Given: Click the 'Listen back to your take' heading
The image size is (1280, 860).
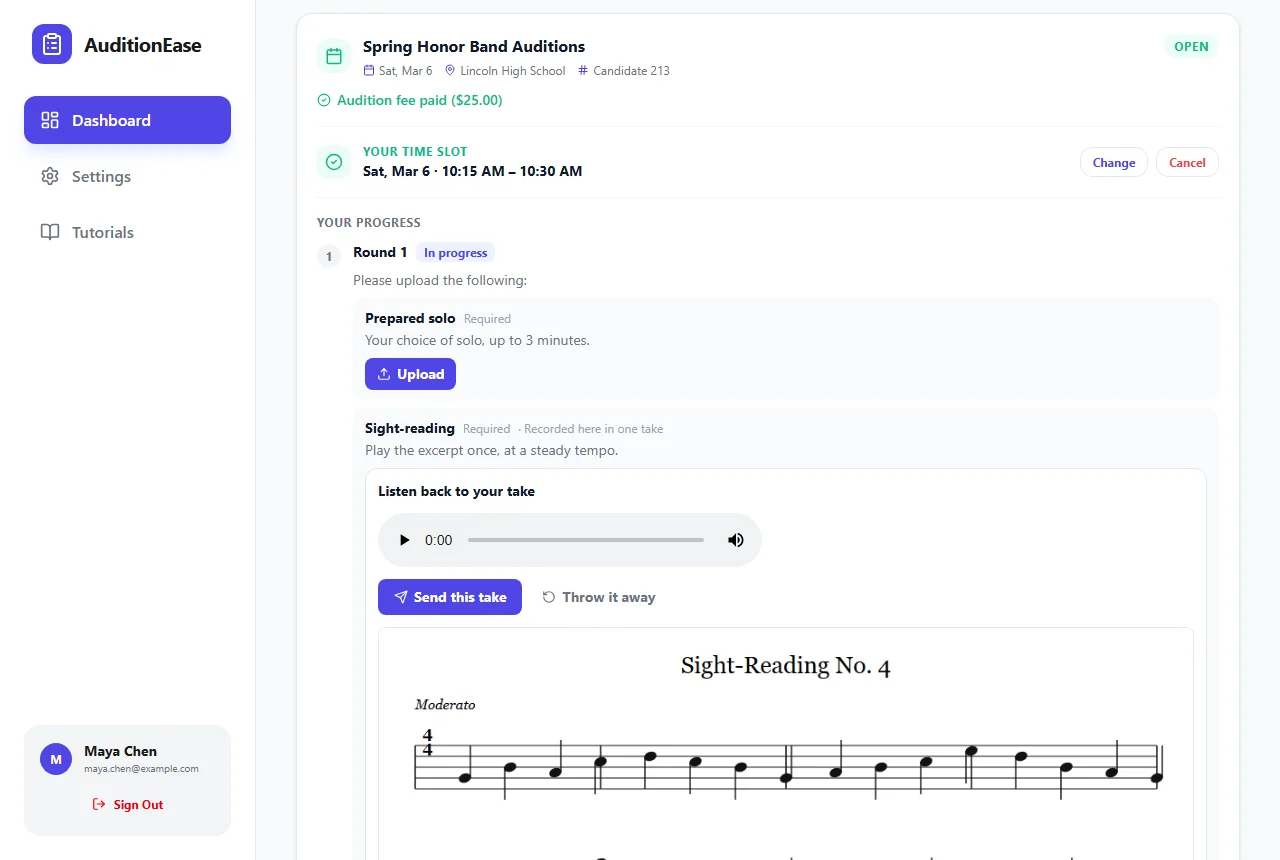Looking at the screenshot, I should (456, 491).
